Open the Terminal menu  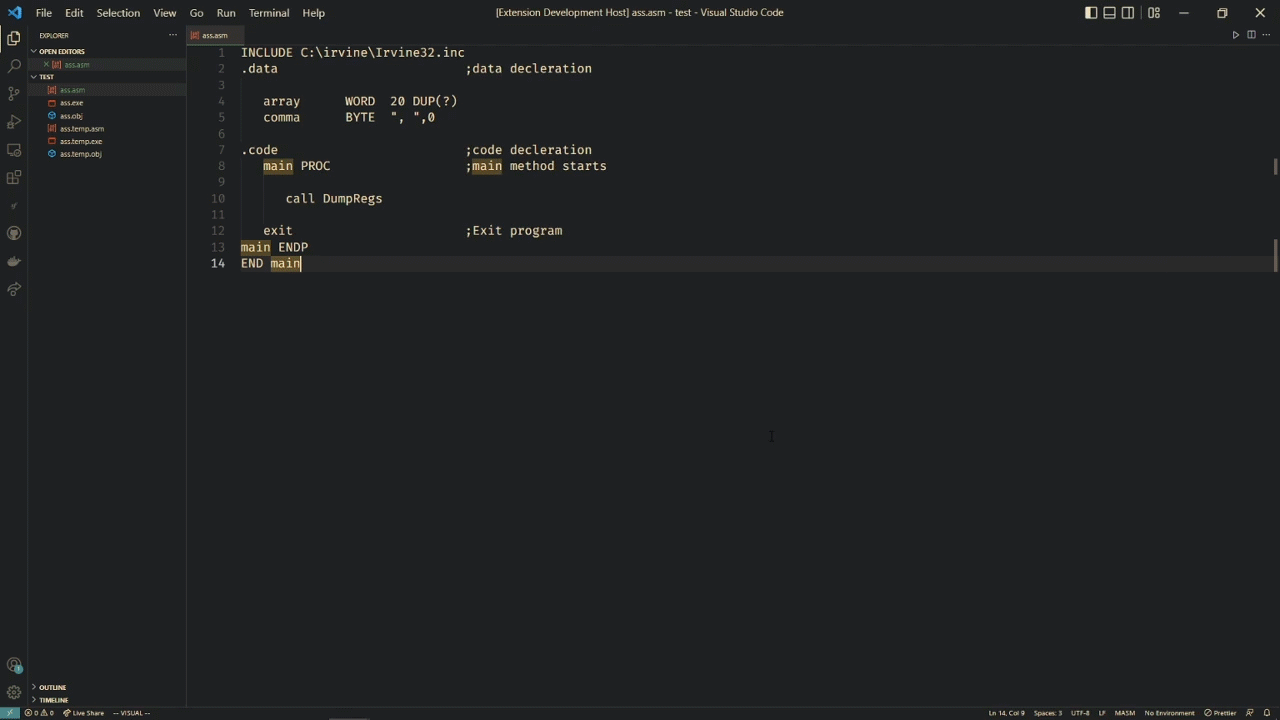[x=268, y=13]
